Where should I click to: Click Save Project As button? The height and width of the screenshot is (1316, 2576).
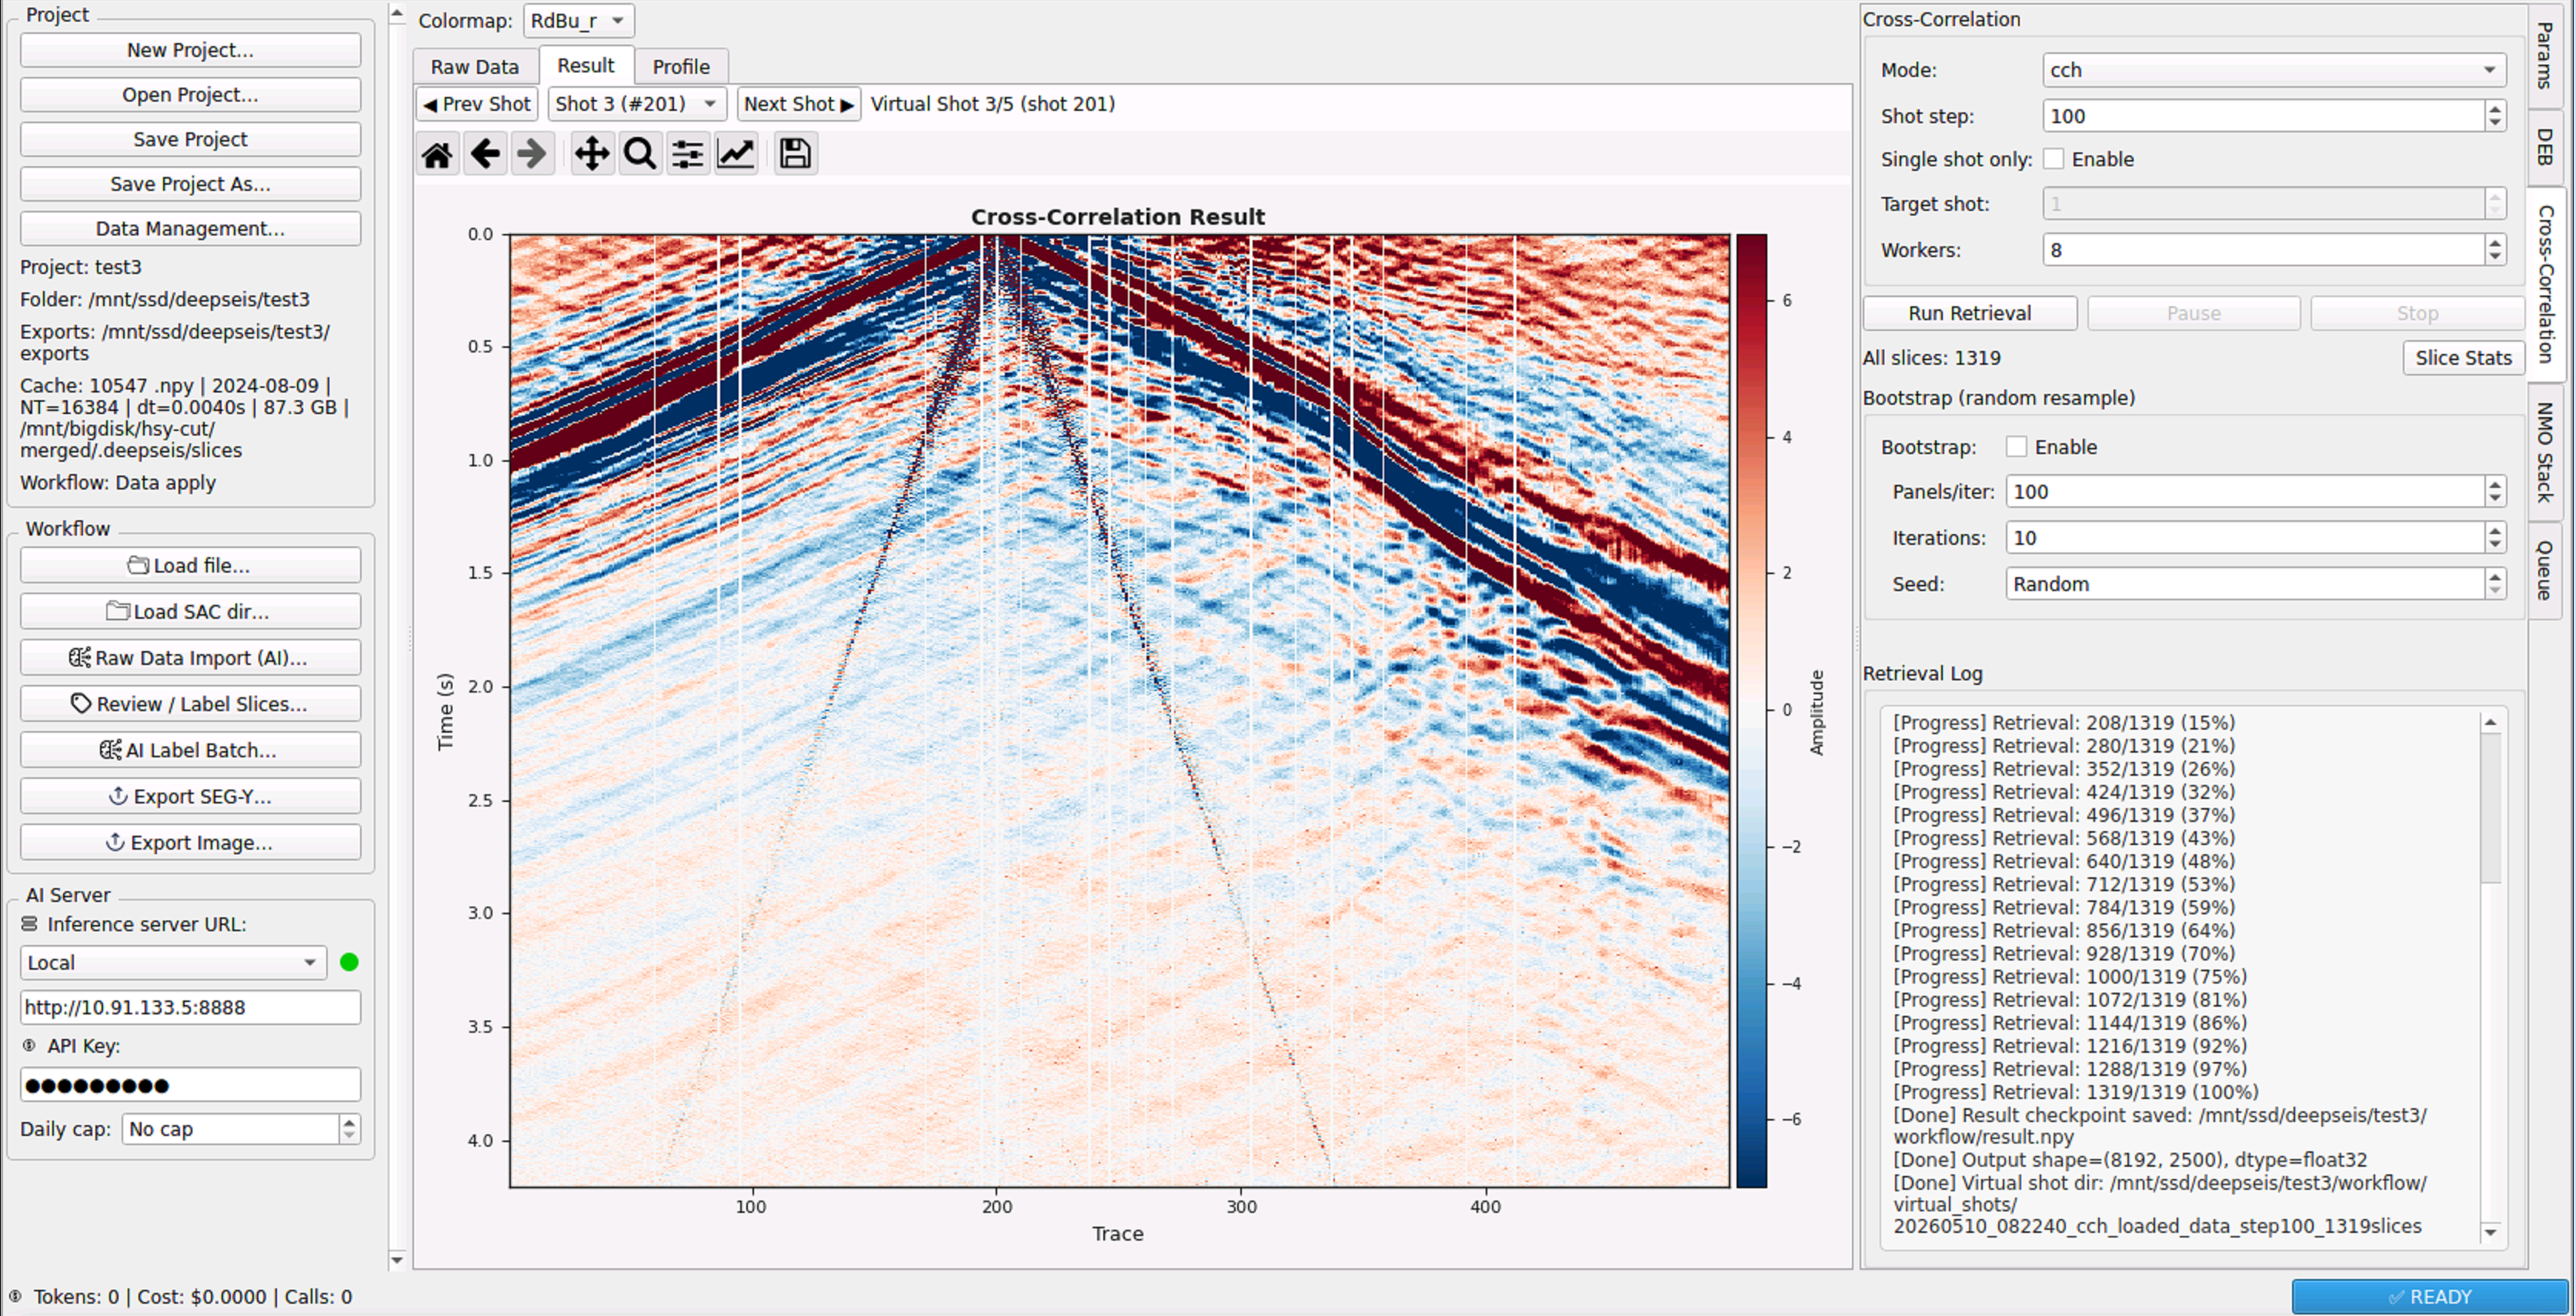190,184
